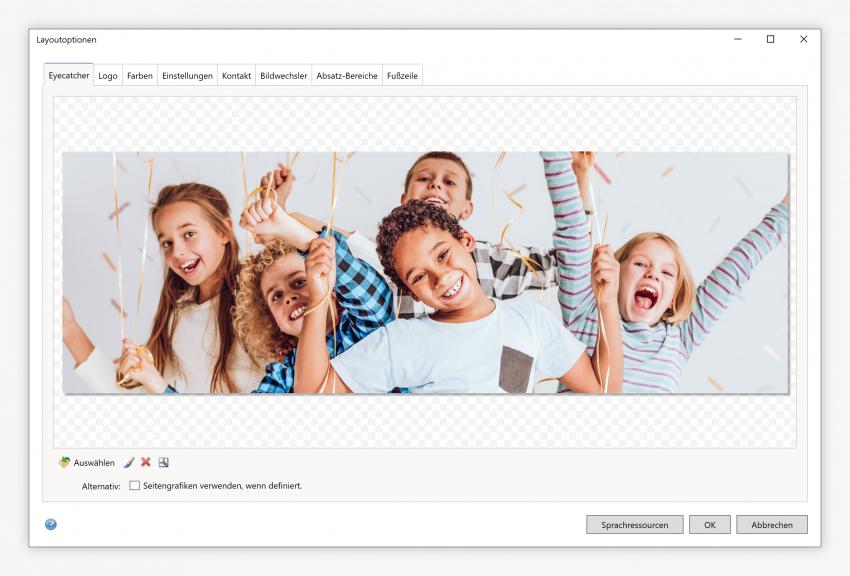Open the Bildwechsler tab
Image resolution: width=850 pixels, height=576 pixels.
283,76
